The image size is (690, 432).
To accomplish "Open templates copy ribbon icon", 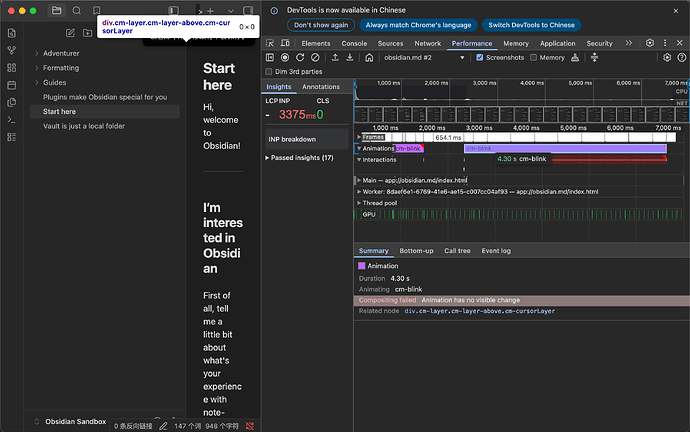I will [12, 103].
